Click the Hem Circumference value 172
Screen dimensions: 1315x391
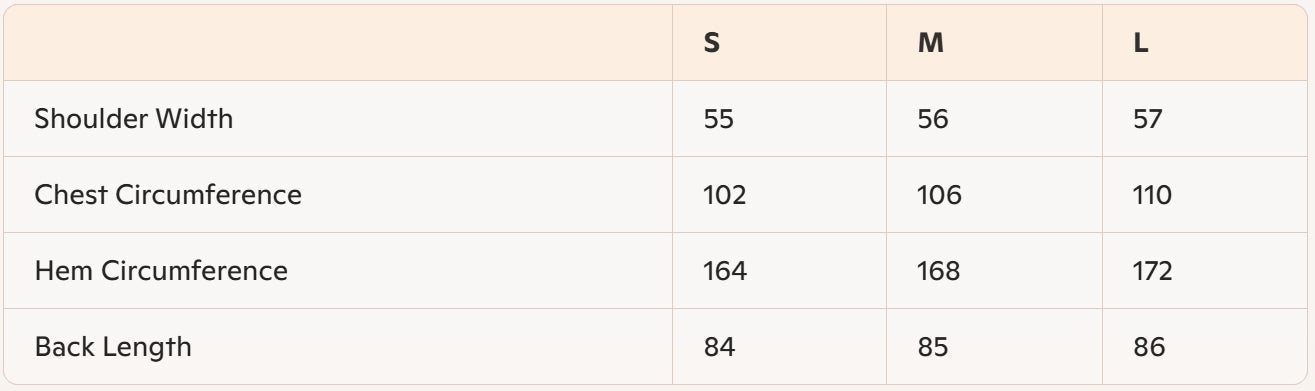coord(1154,272)
